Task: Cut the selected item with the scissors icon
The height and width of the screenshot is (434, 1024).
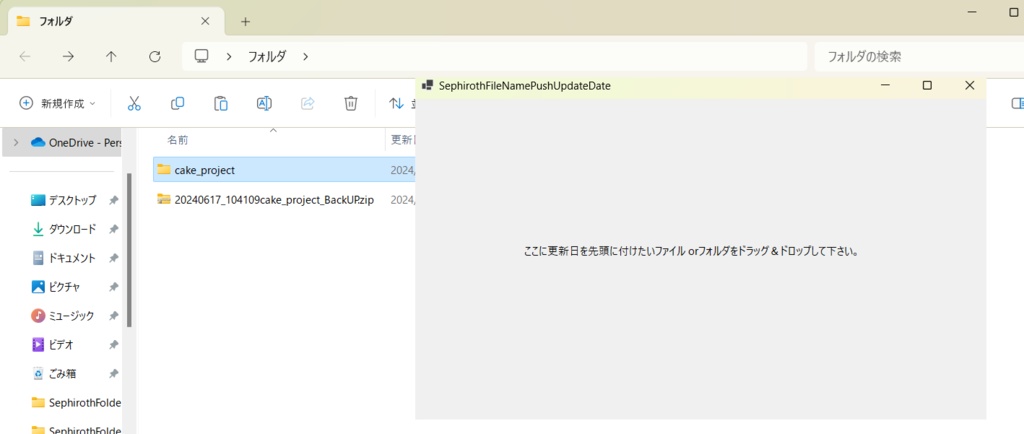Action: [134, 103]
